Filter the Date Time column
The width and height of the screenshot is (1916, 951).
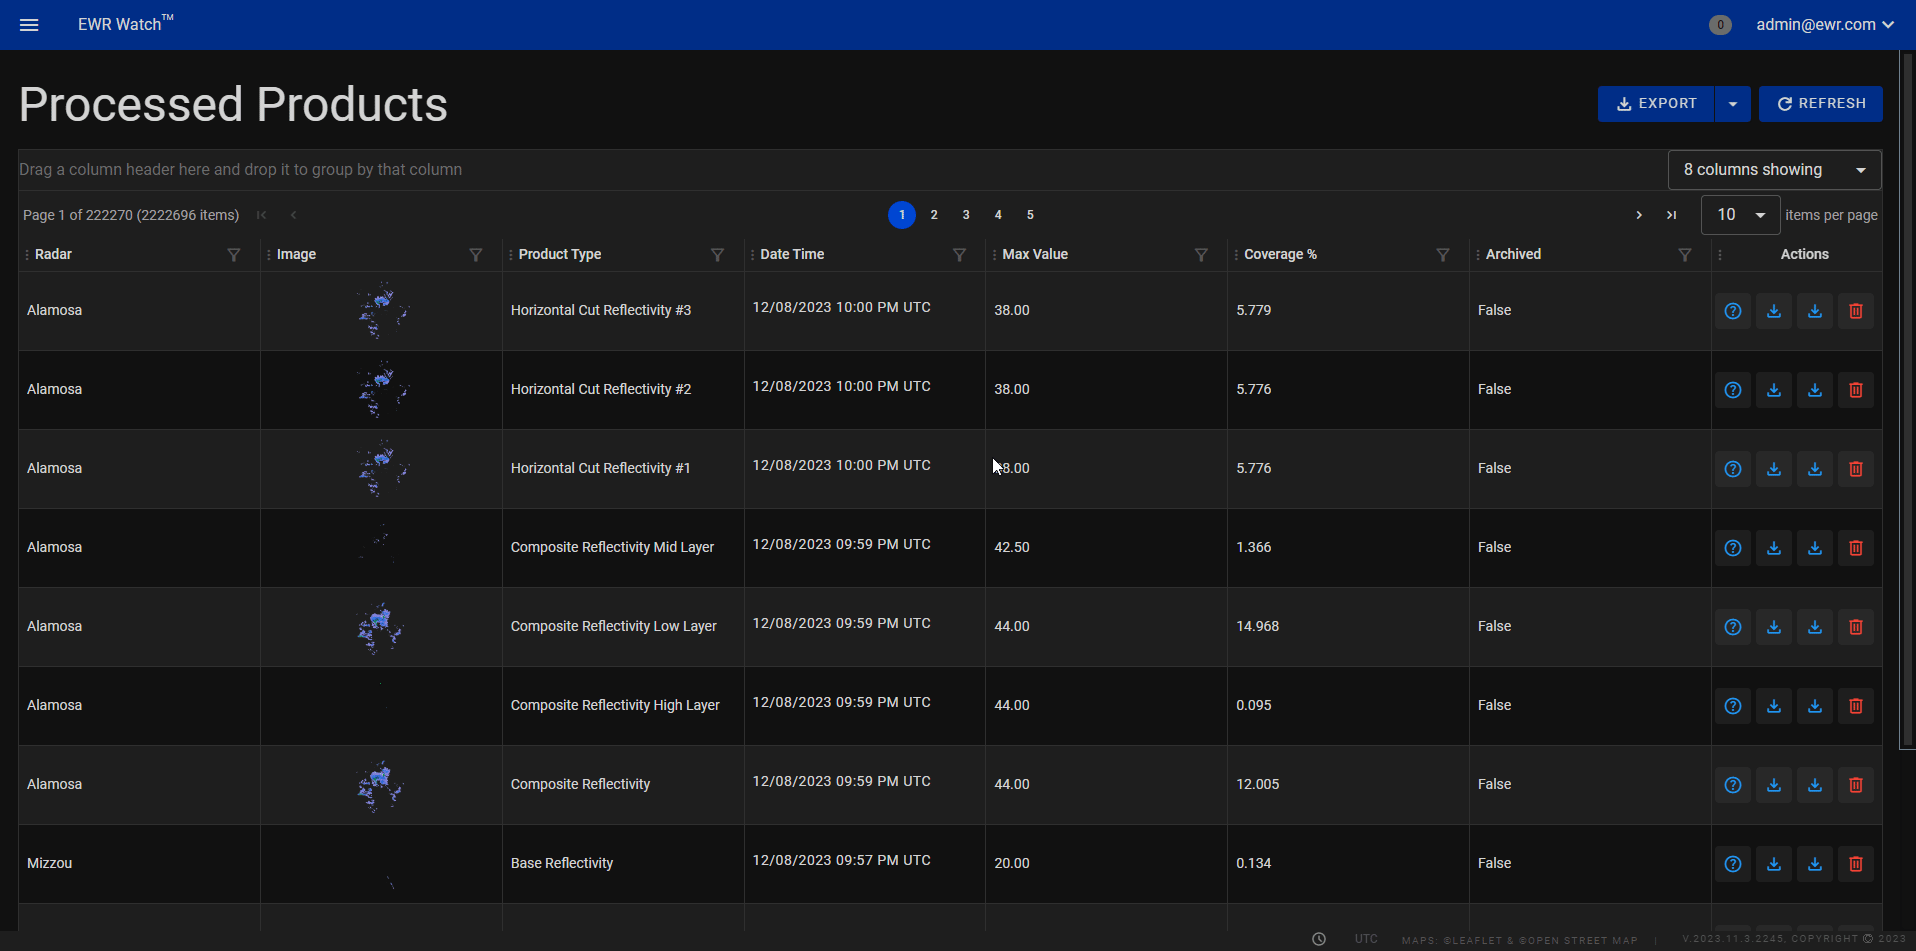coord(960,255)
